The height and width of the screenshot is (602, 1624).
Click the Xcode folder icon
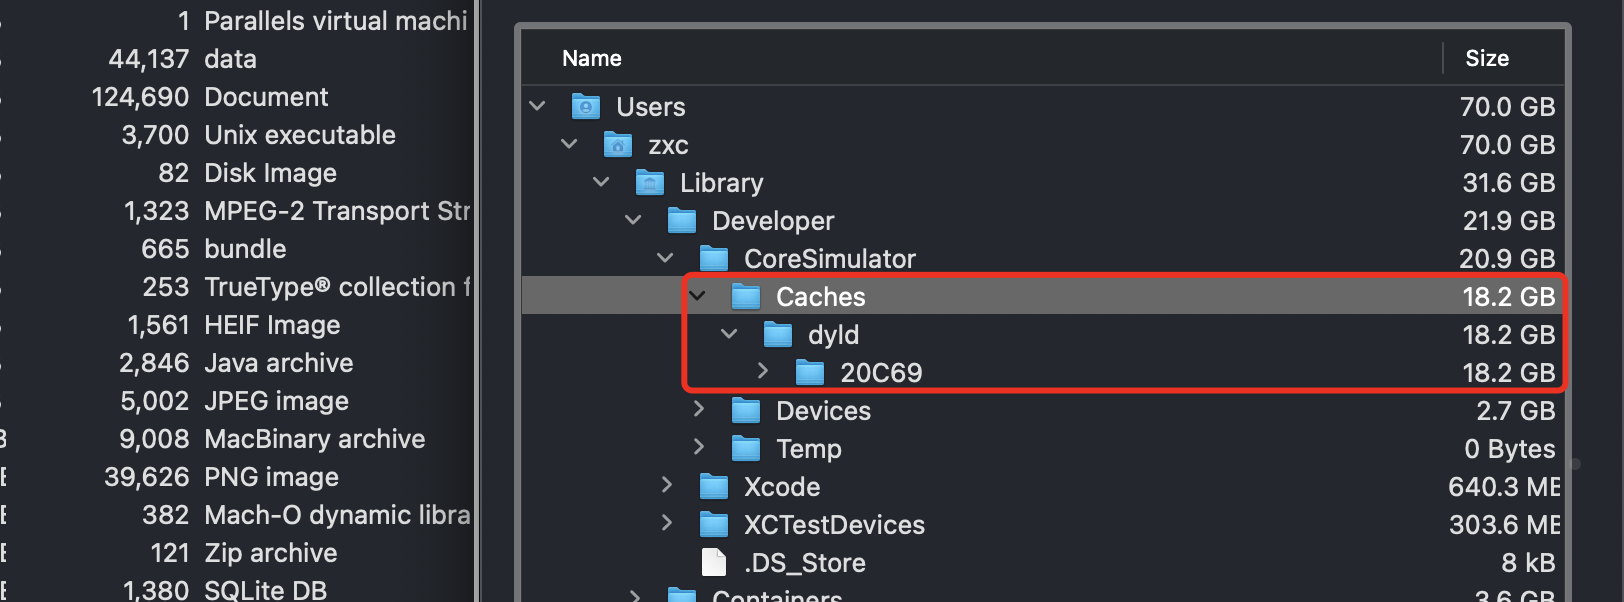pyautogui.click(x=713, y=486)
